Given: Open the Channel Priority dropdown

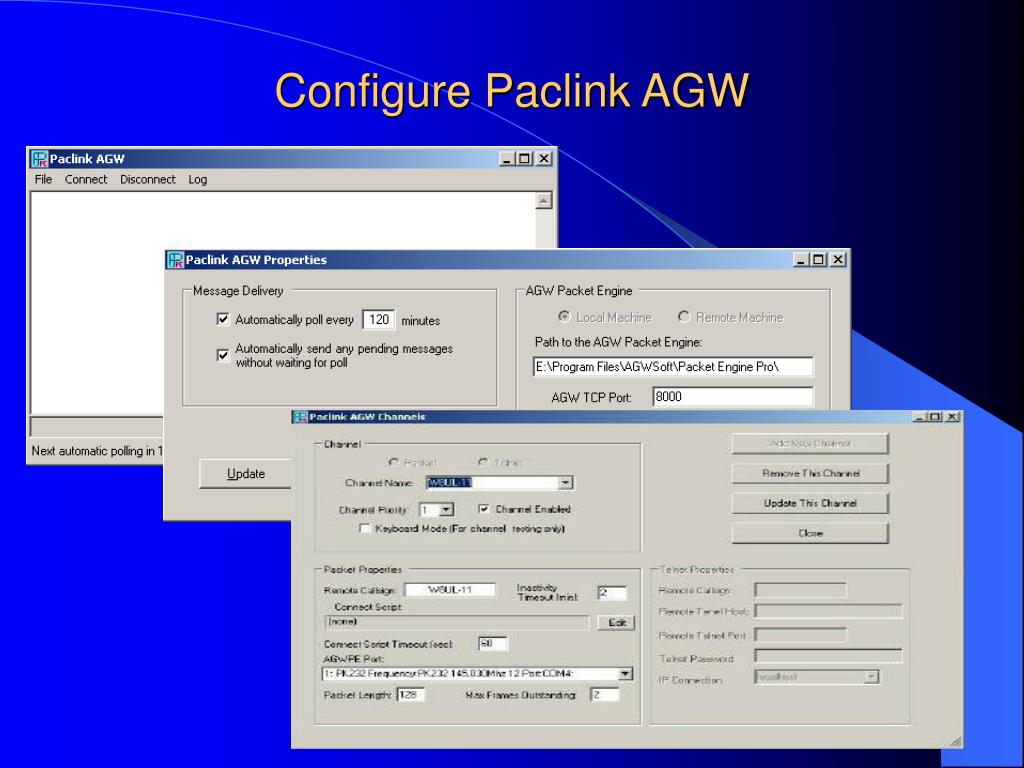Looking at the screenshot, I should [x=447, y=509].
